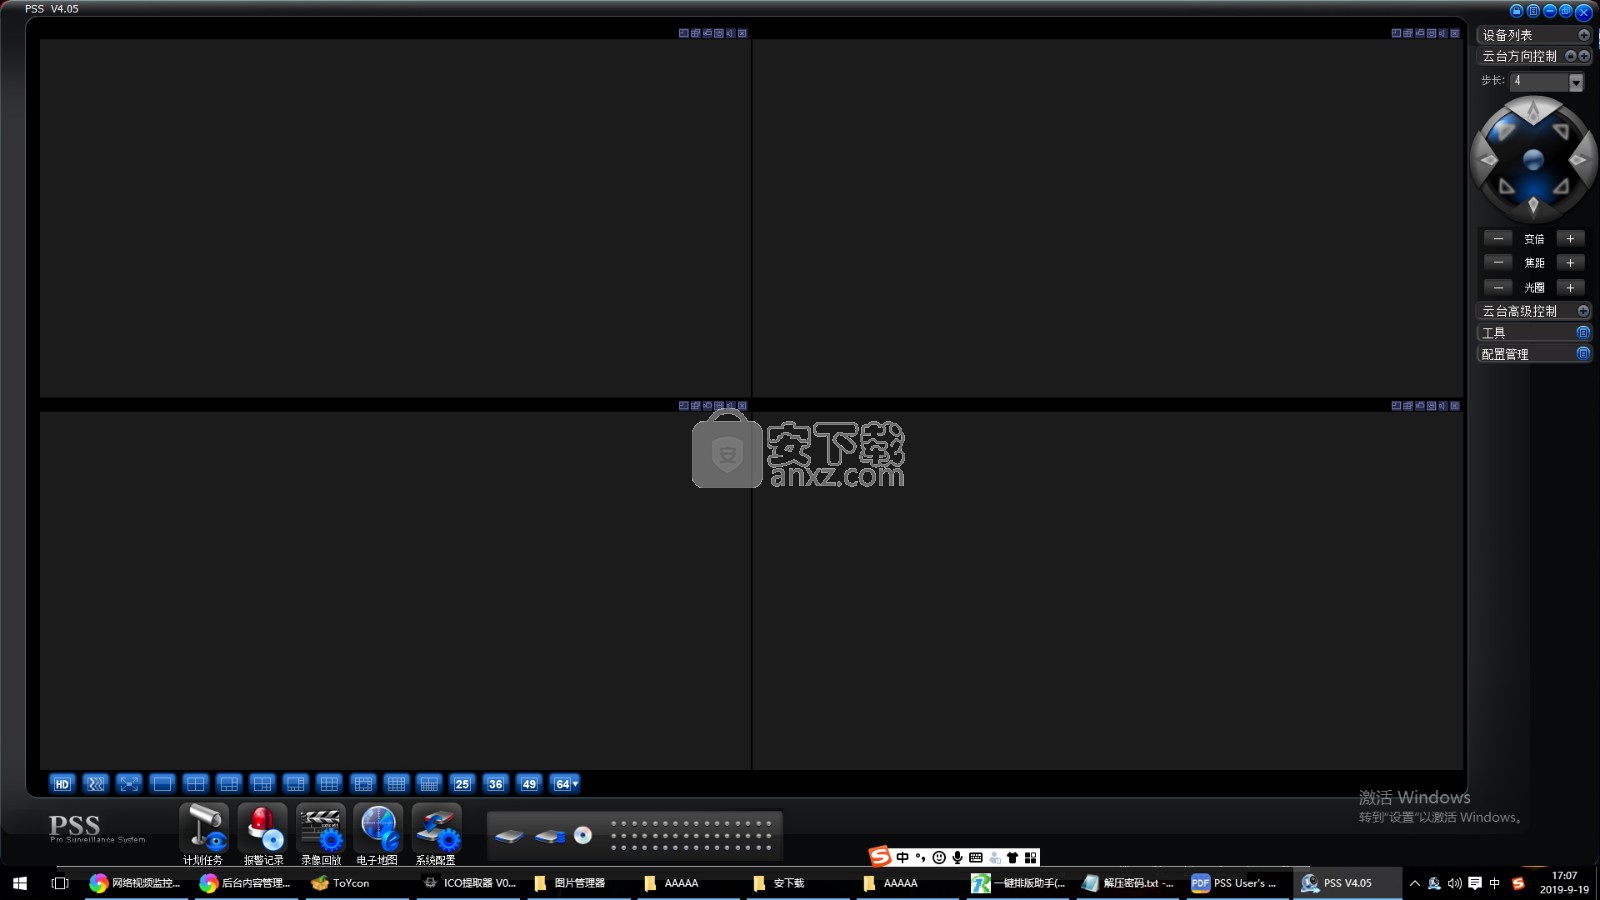Click the lock icon in title bar
Viewport: 1600px width, 900px height.
1517,11
